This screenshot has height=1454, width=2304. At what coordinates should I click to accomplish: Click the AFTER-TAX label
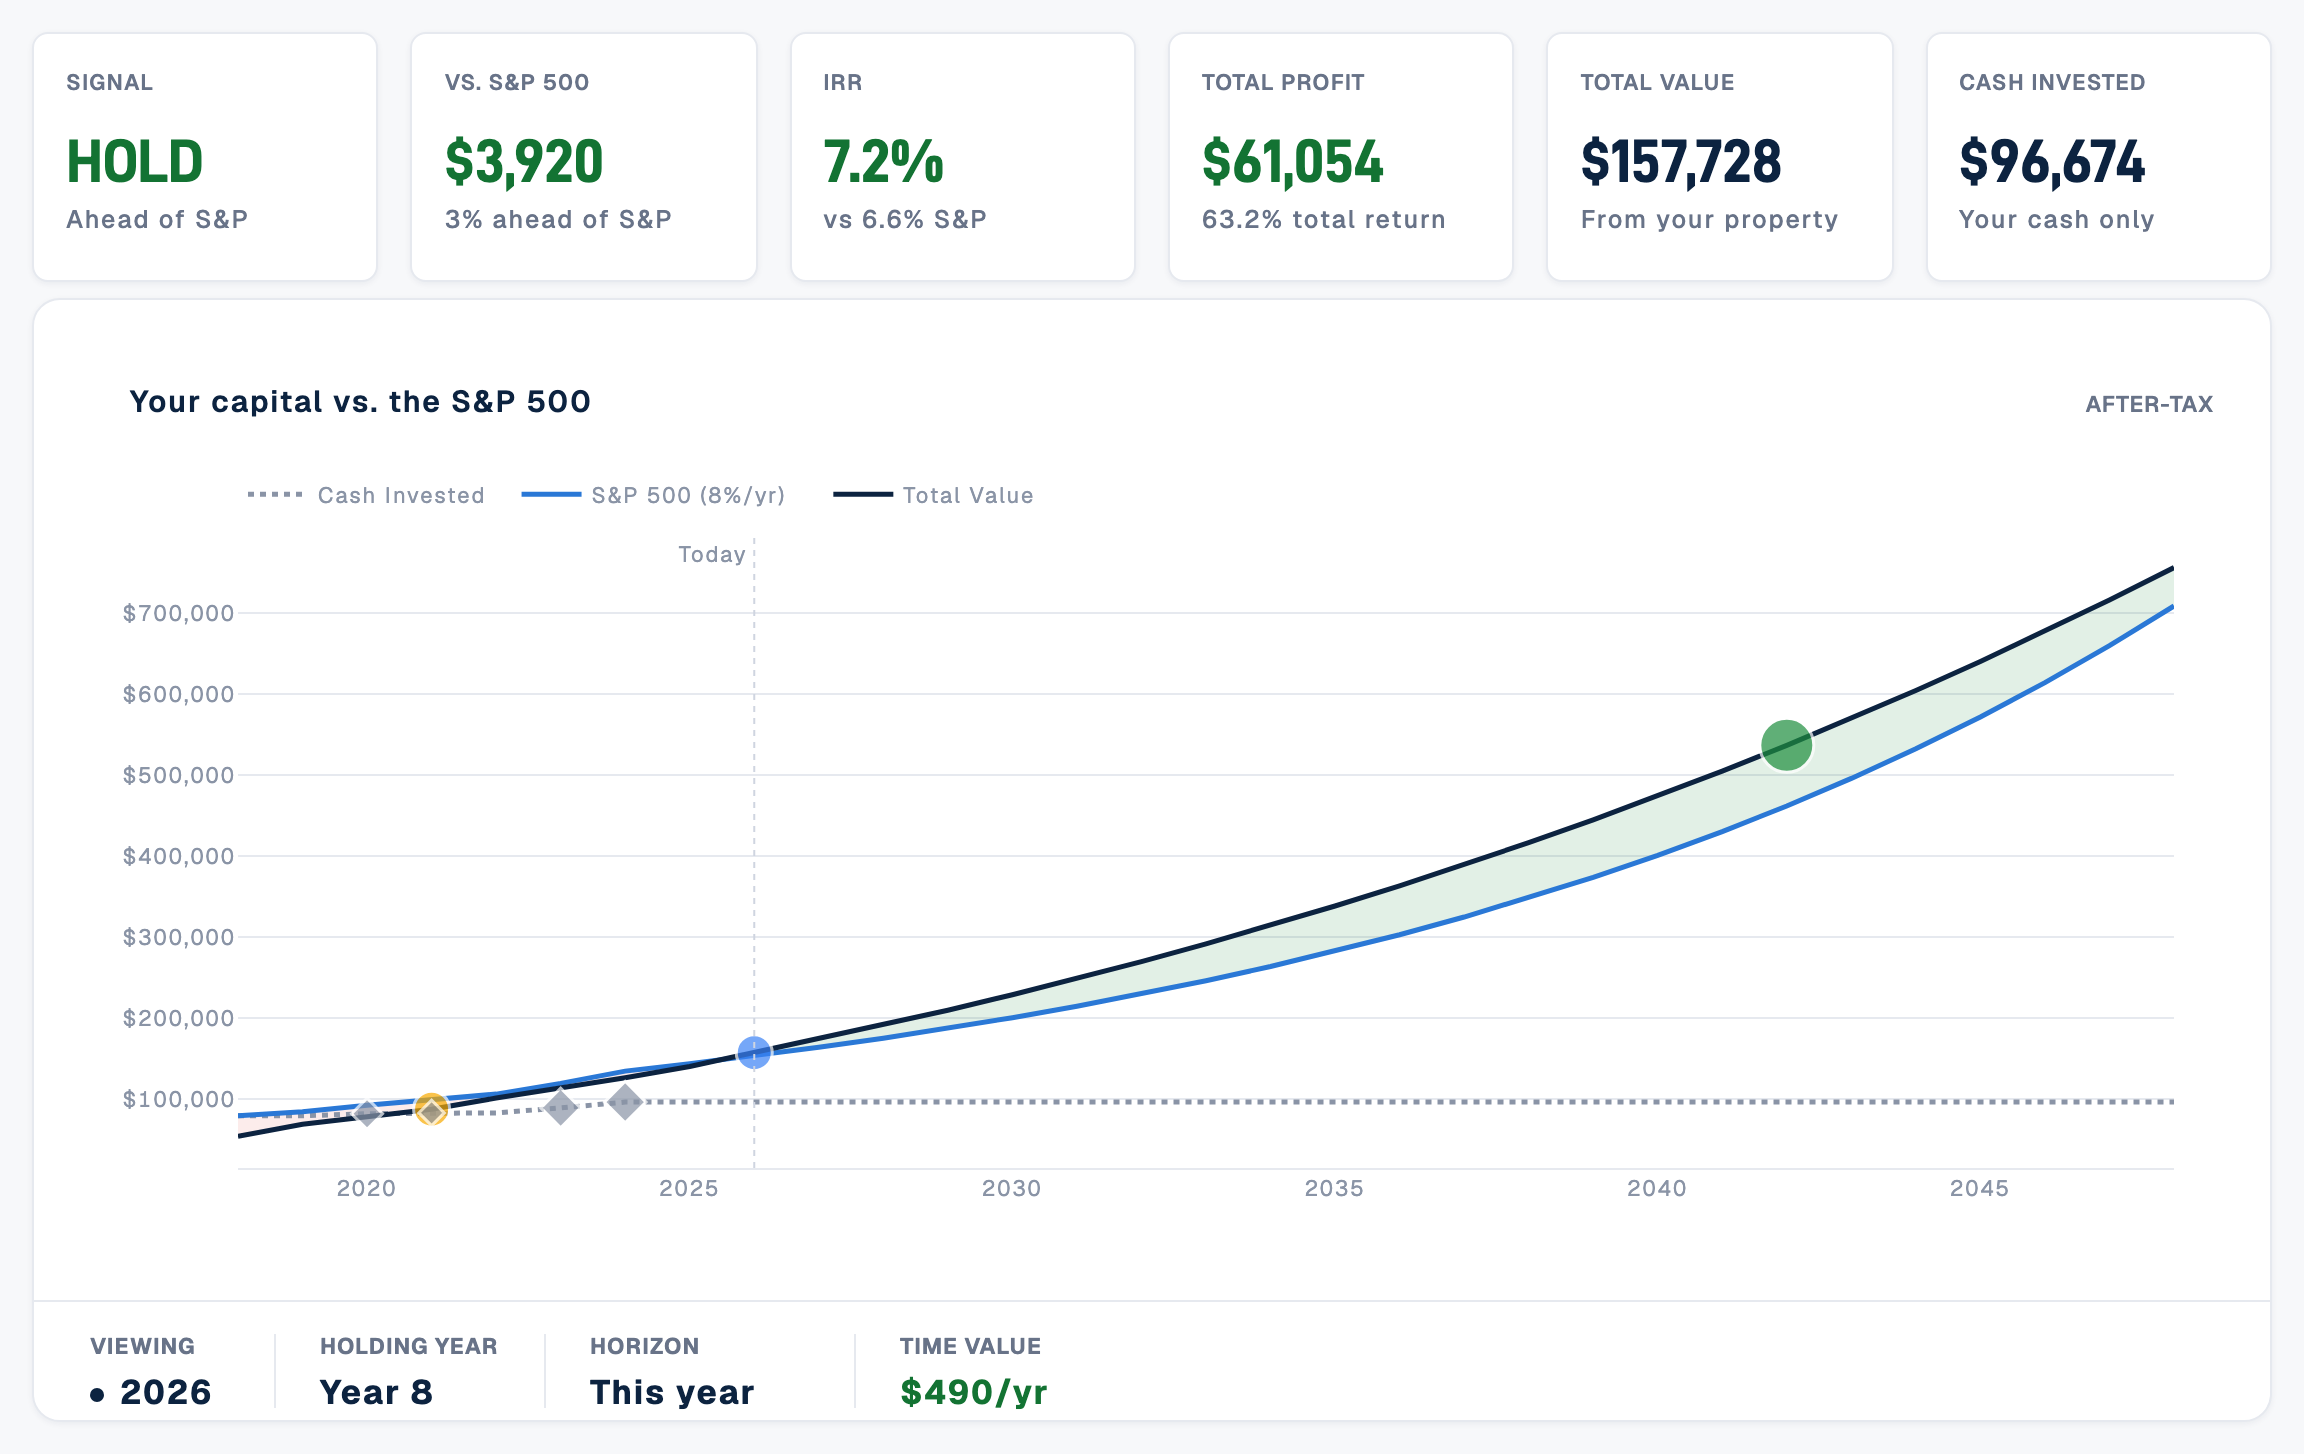point(2149,404)
